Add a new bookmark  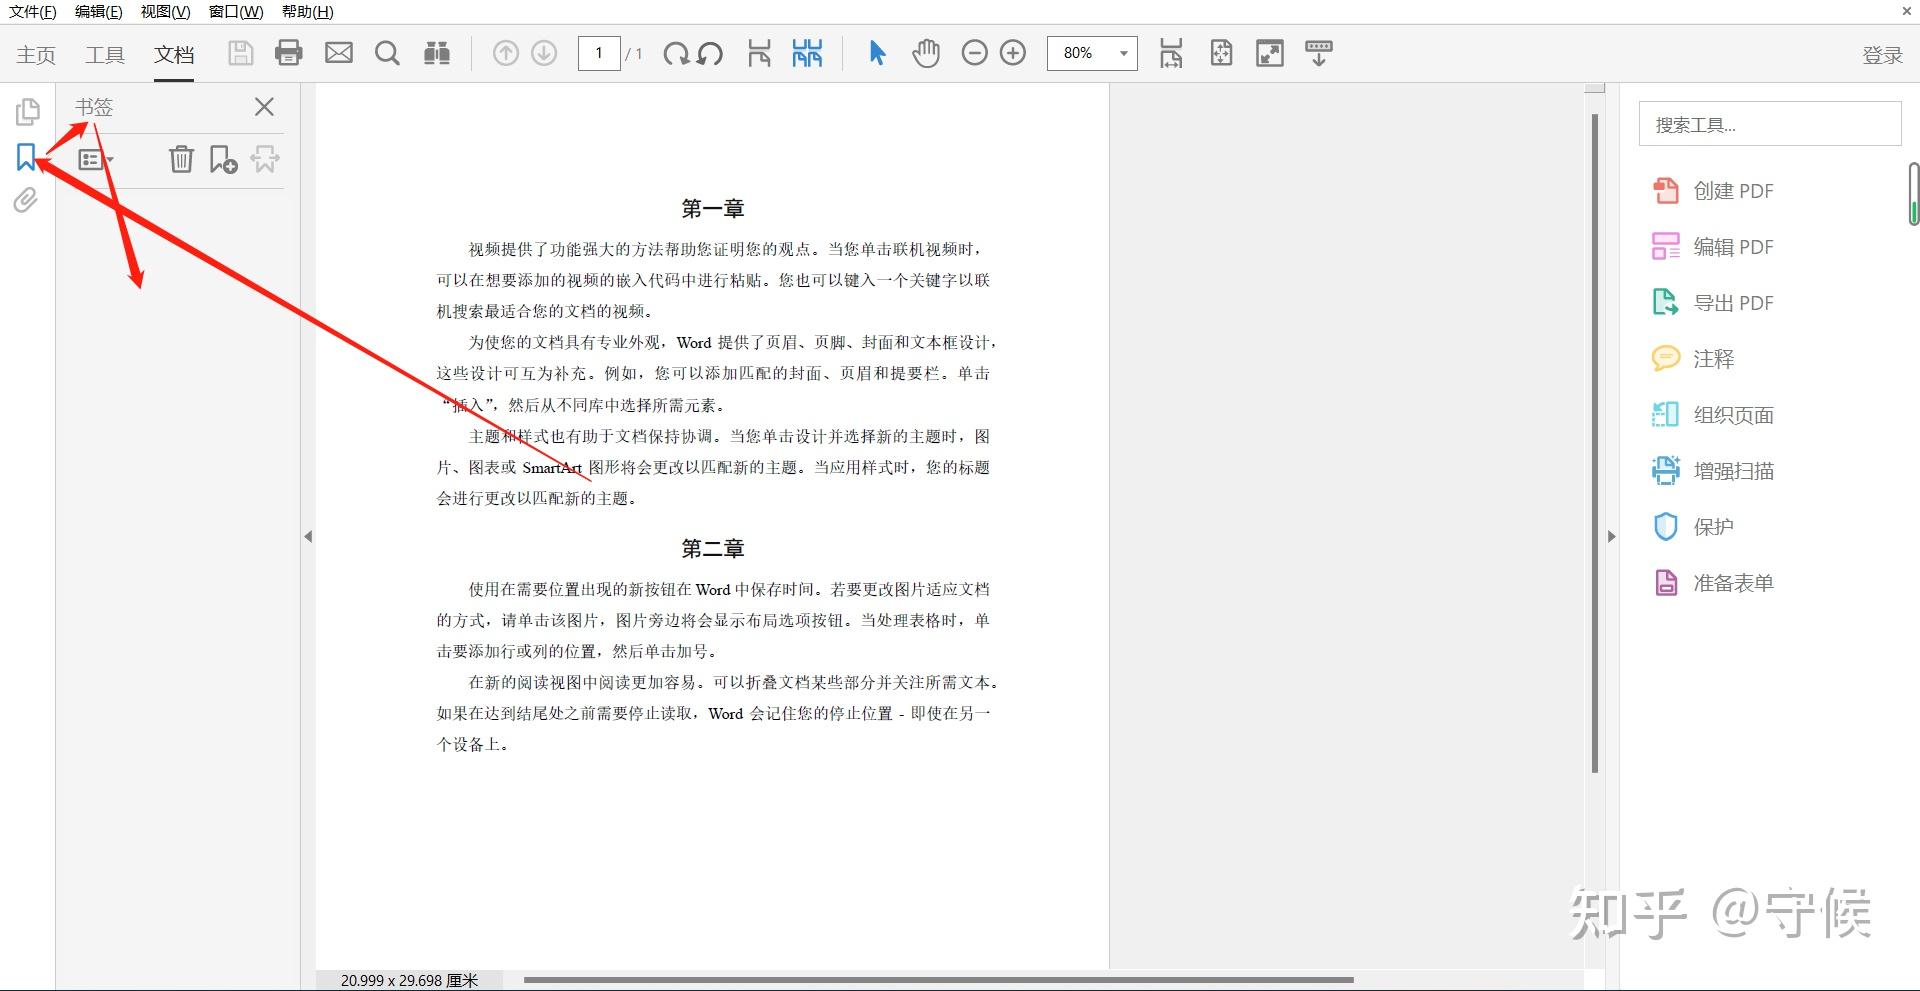point(223,159)
